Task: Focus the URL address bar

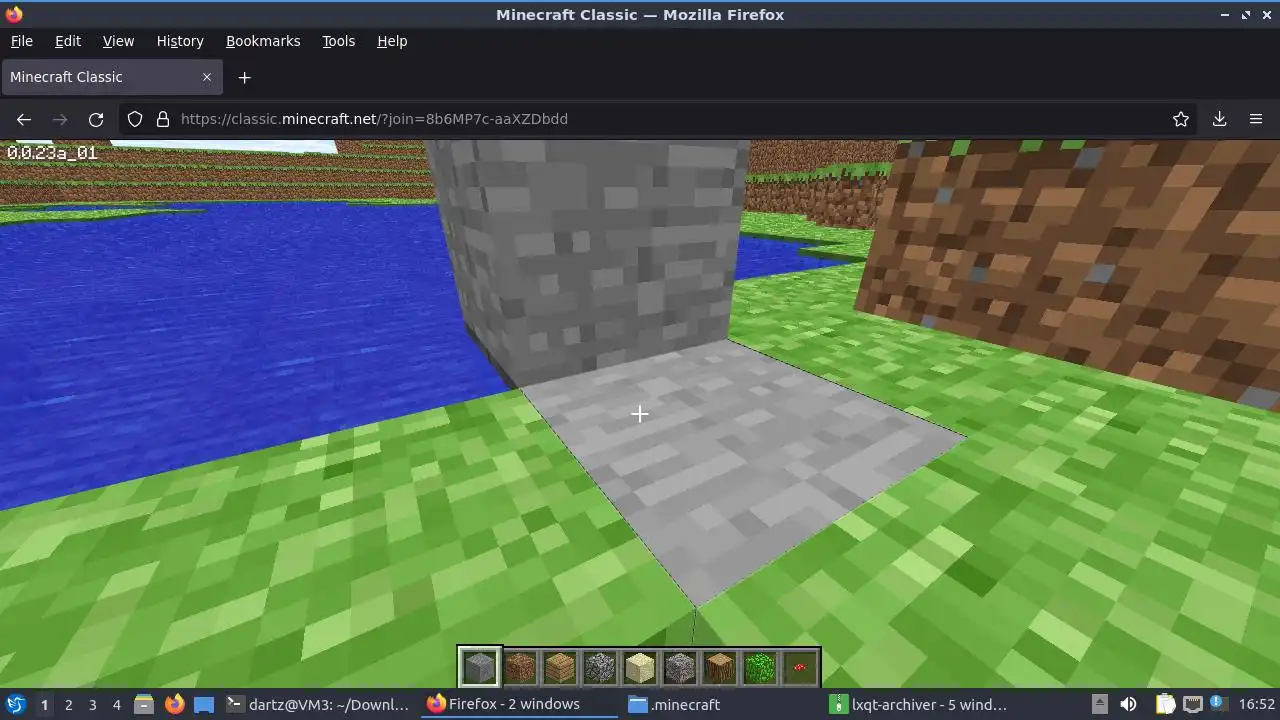Action: pos(660,119)
